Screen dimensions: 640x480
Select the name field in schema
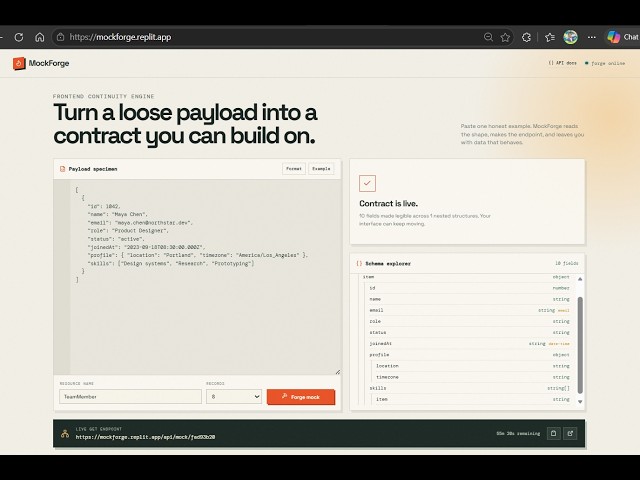point(469,299)
